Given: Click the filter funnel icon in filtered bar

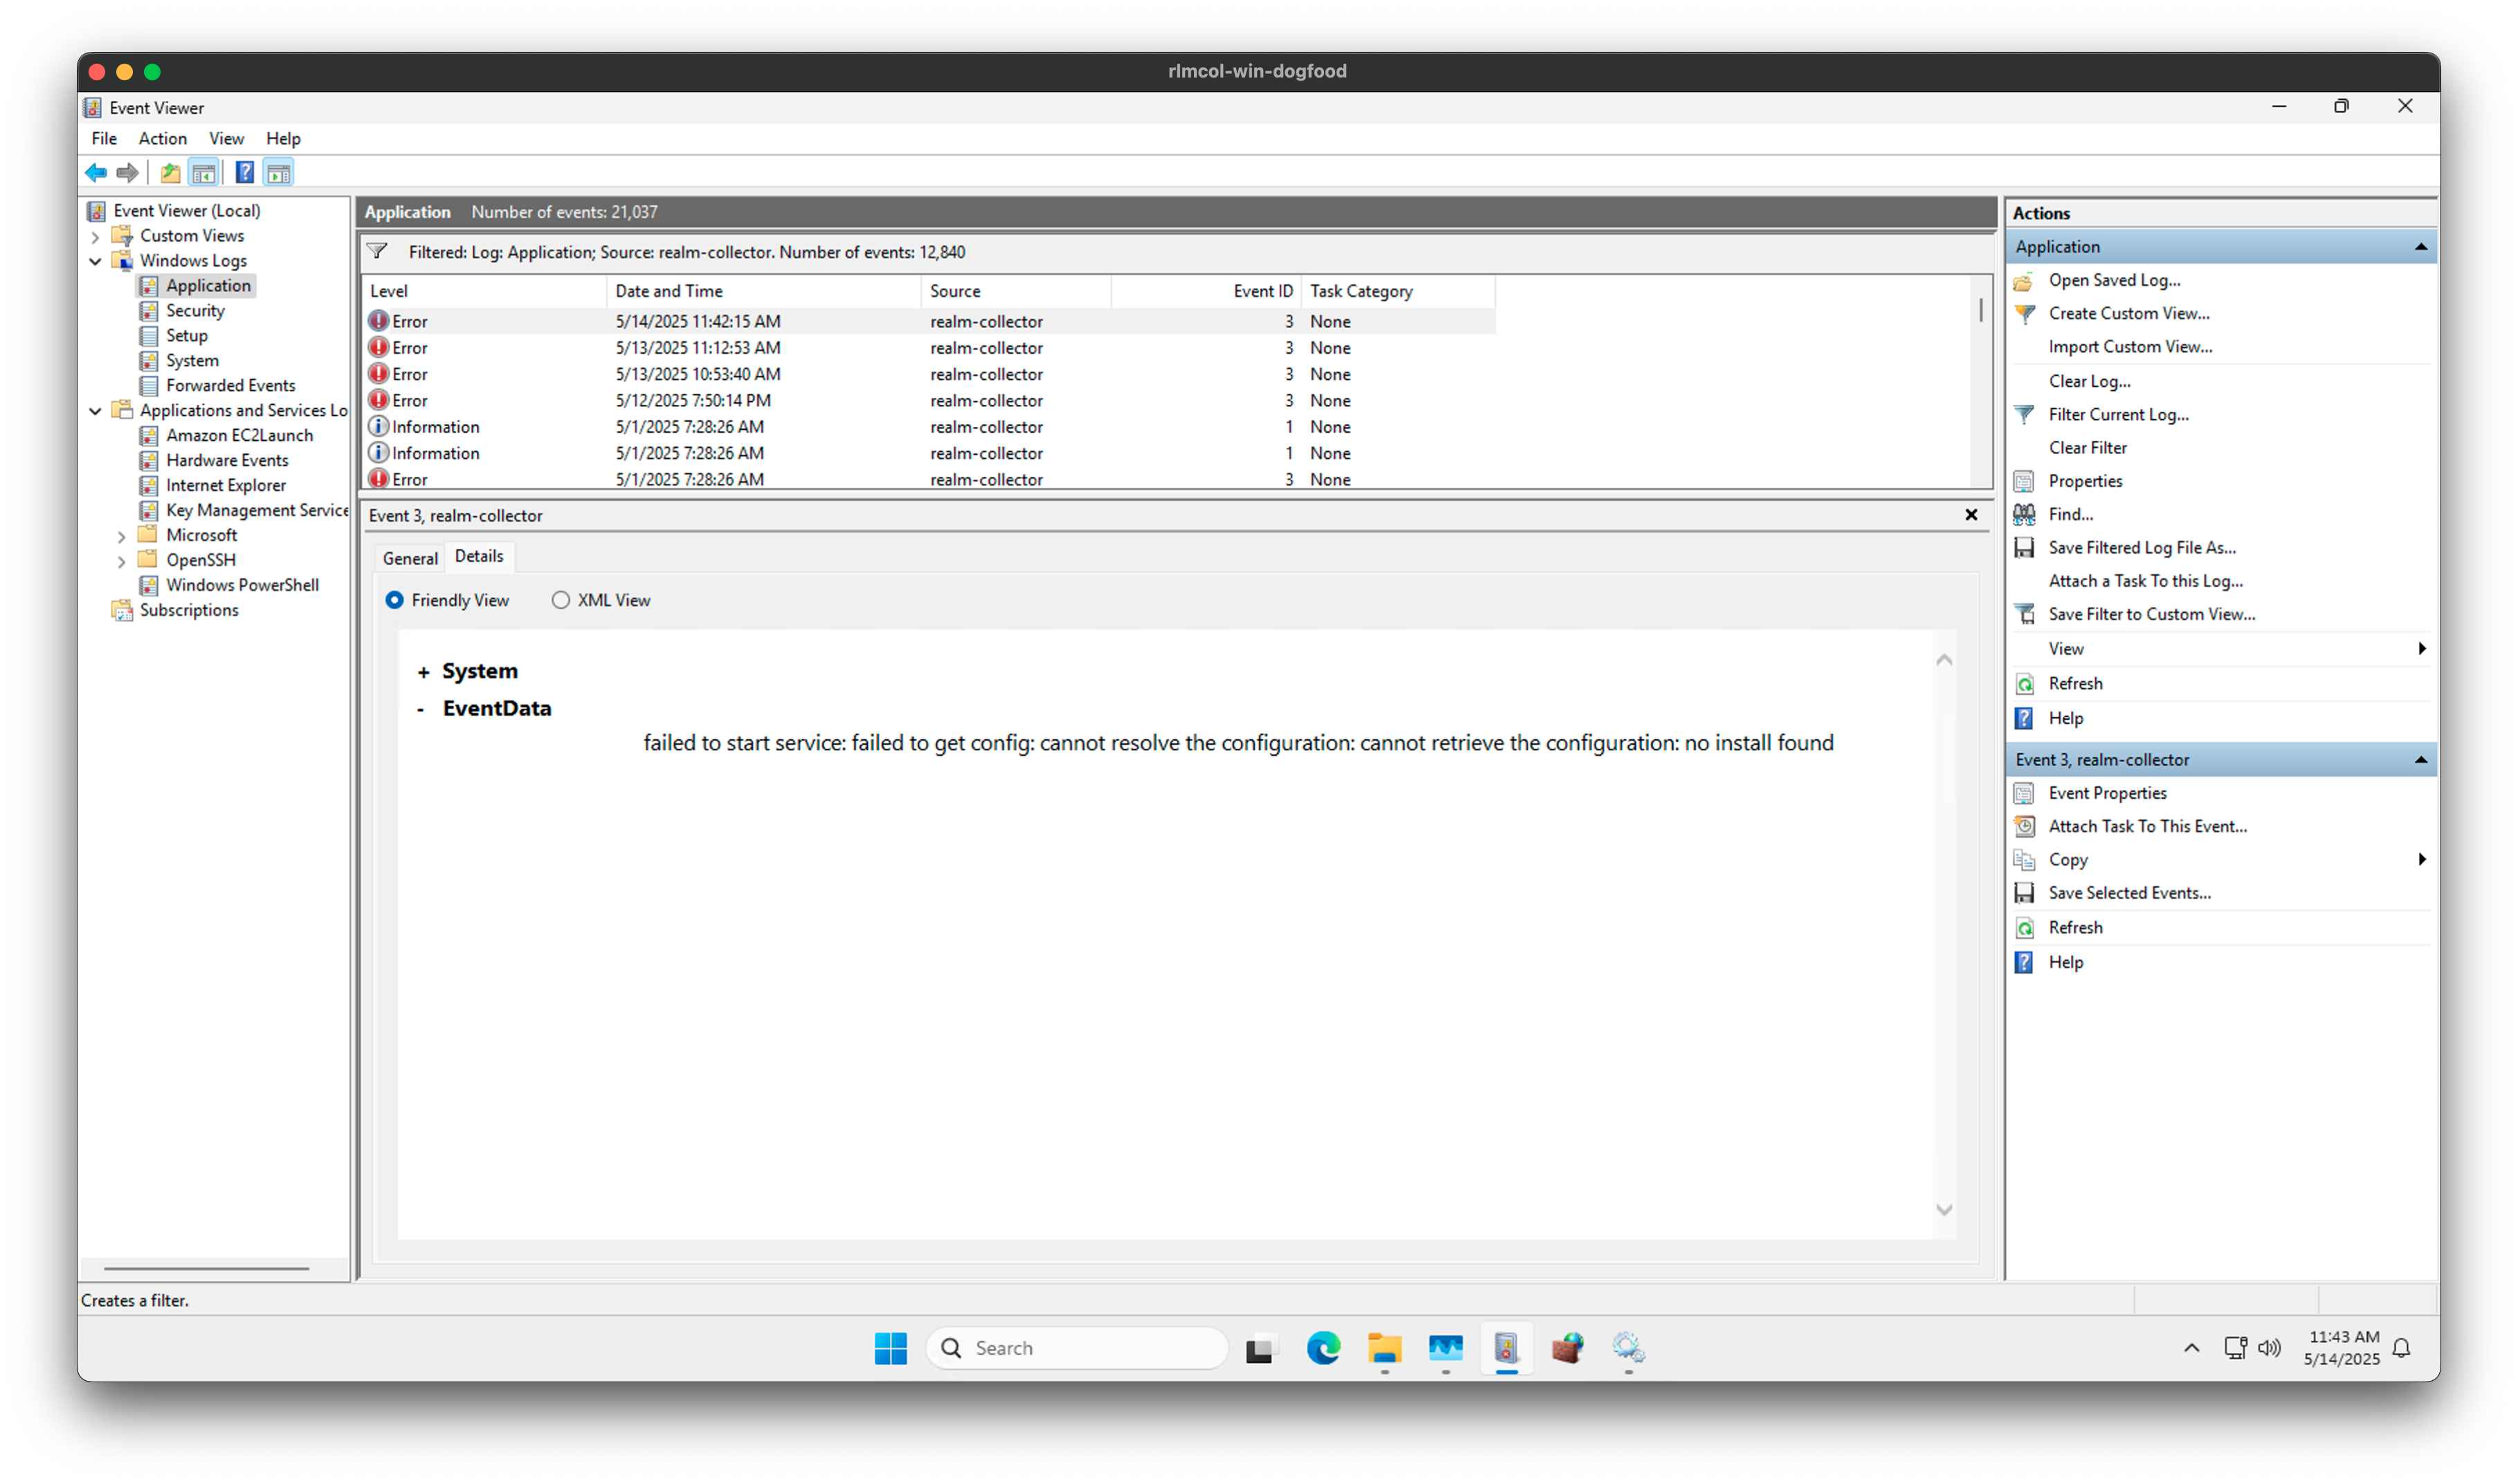Looking at the screenshot, I should click(x=378, y=252).
